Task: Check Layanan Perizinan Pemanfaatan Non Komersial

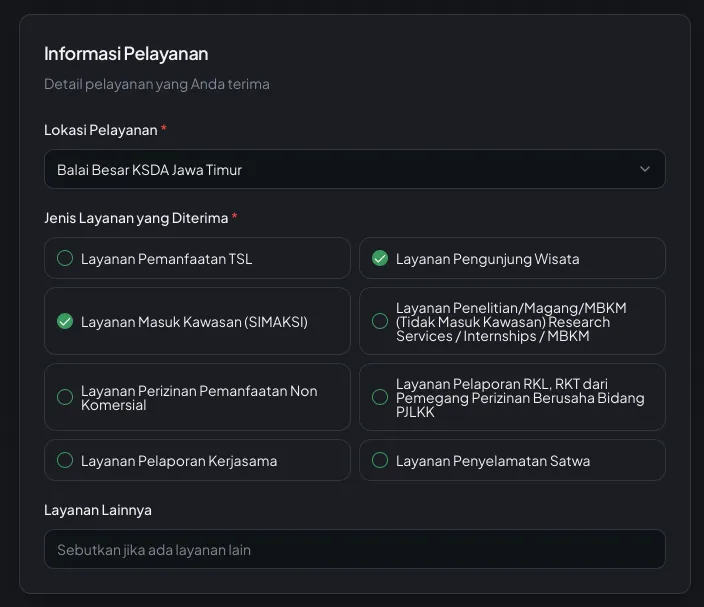Action: pos(197,397)
